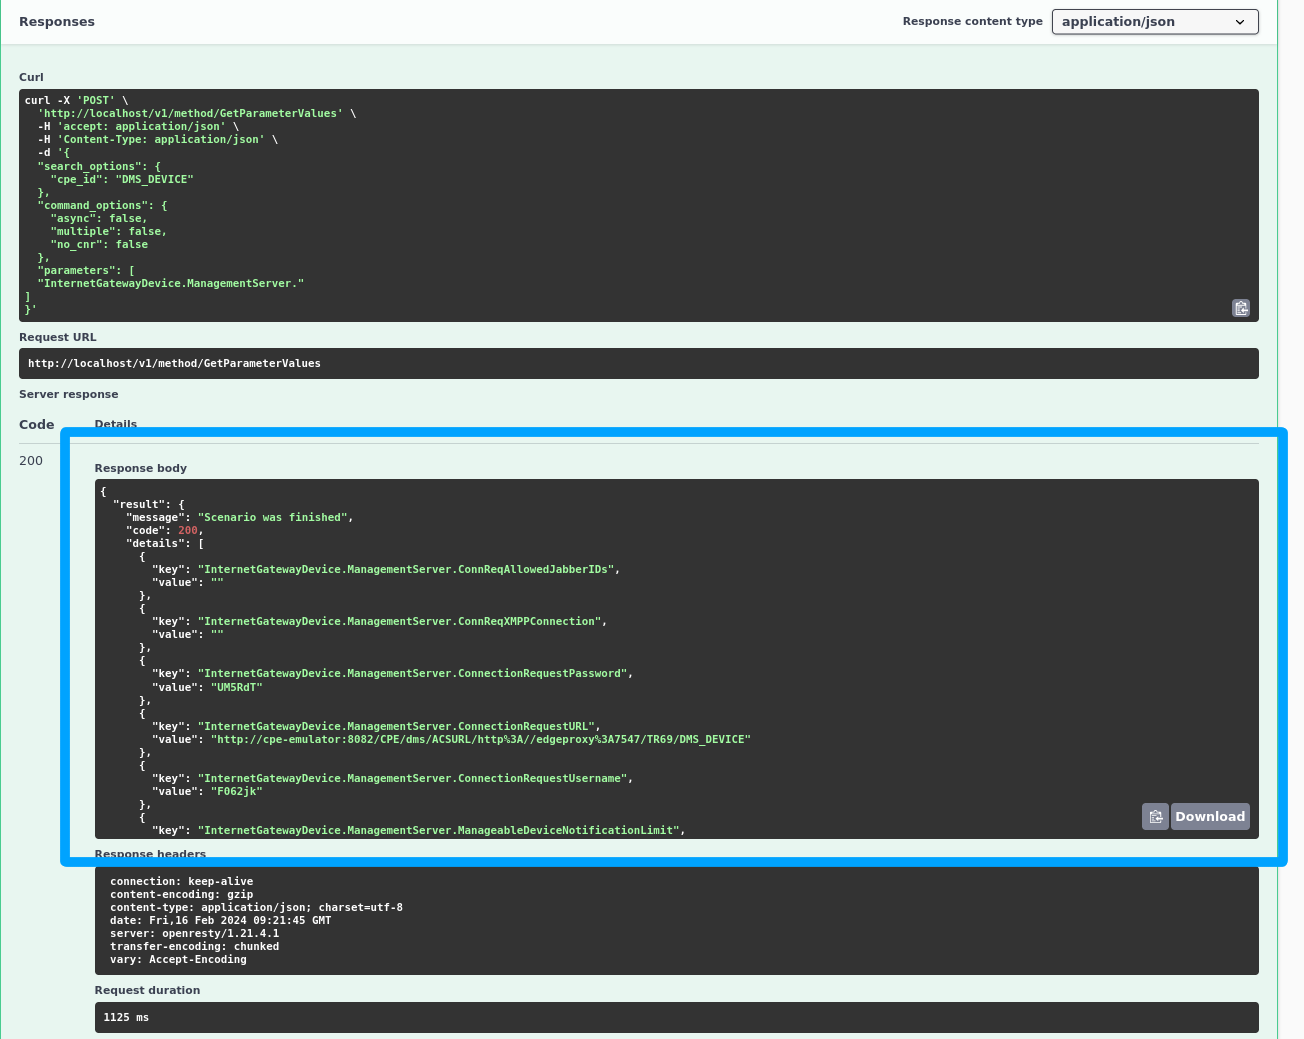
Task: Copy the curl command to clipboard
Action: (x=1240, y=308)
